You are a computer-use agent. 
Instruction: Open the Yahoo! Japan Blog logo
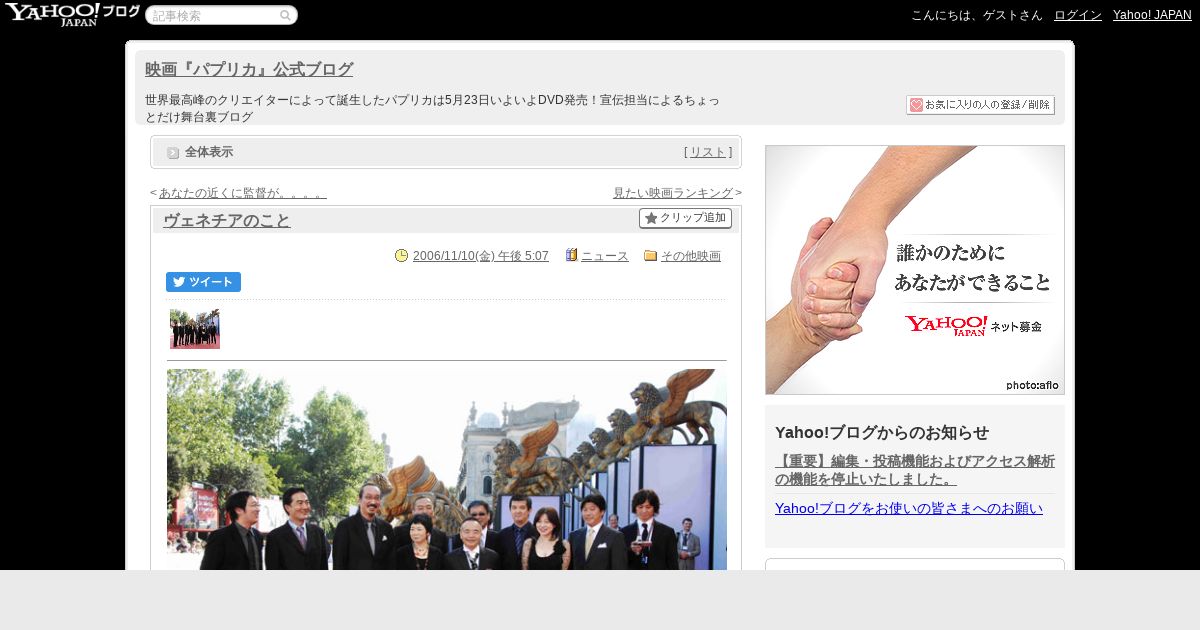tap(72, 14)
